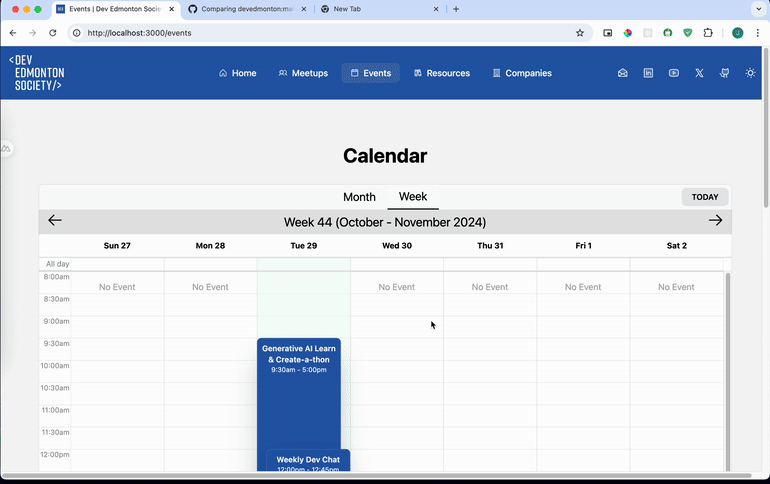
Task: Click the green shield extension icon
Action: click(688, 33)
